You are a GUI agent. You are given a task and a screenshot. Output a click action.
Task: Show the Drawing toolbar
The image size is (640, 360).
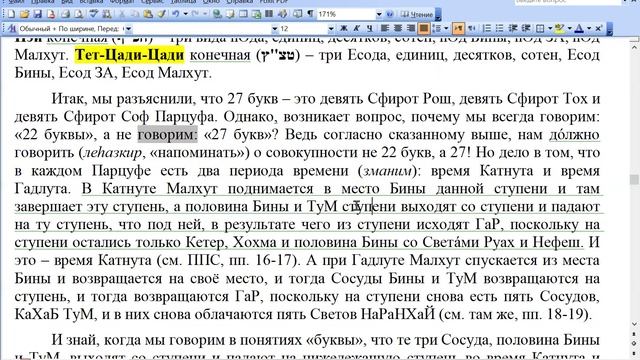pos(282,14)
